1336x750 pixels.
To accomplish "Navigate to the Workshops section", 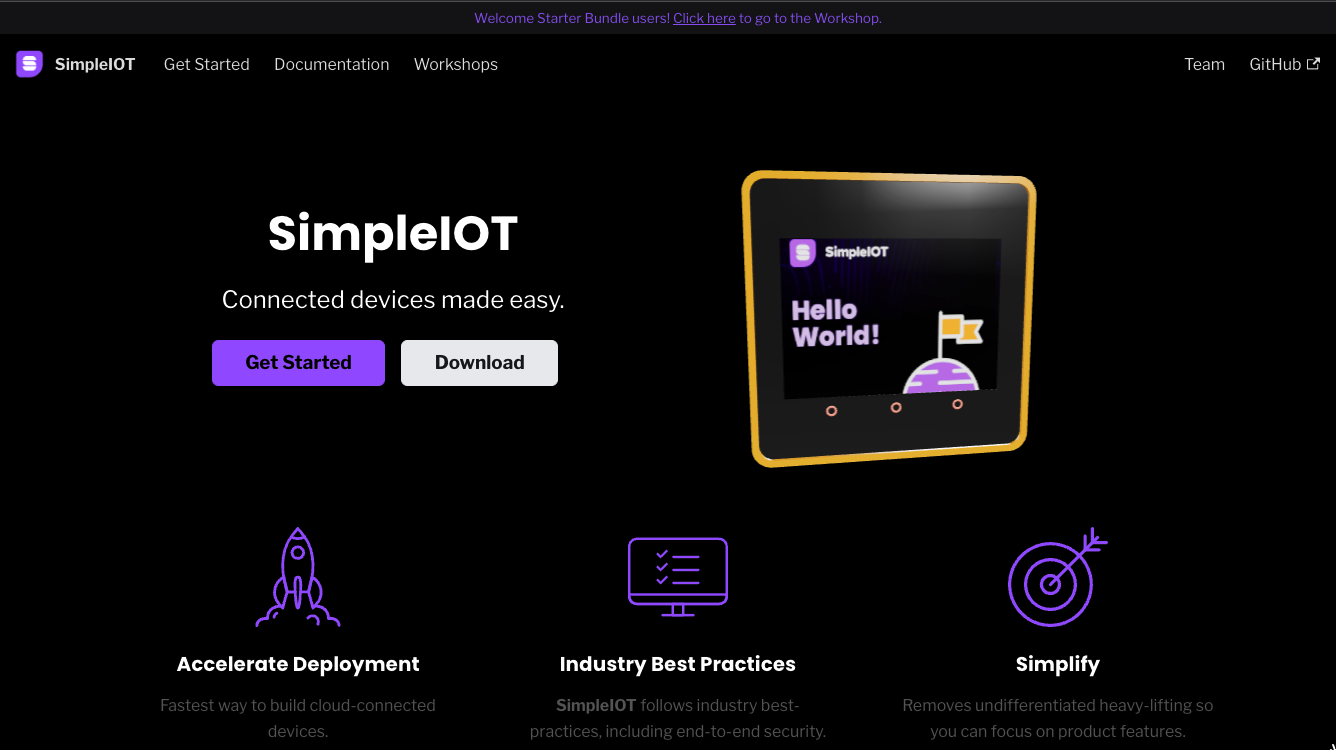I will click(x=455, y=64).
